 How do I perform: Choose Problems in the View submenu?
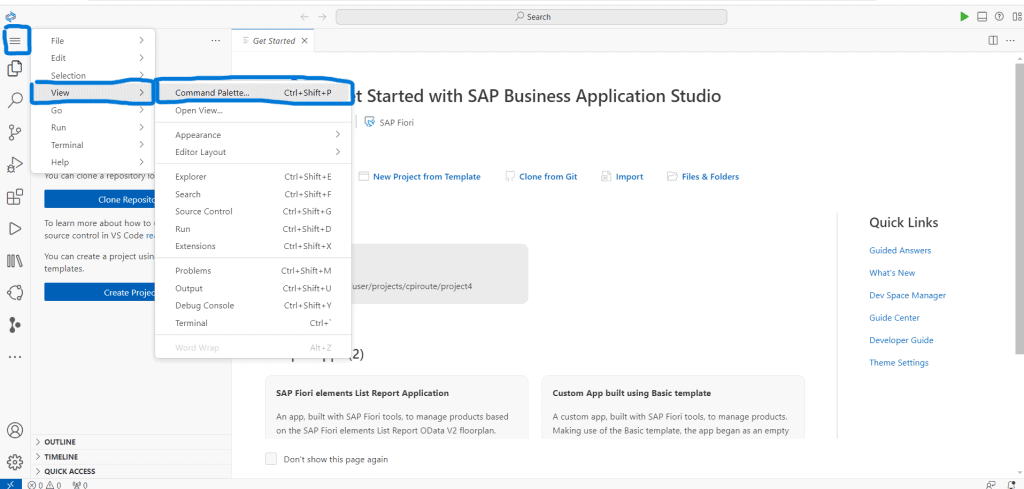[x=253, y=271]
